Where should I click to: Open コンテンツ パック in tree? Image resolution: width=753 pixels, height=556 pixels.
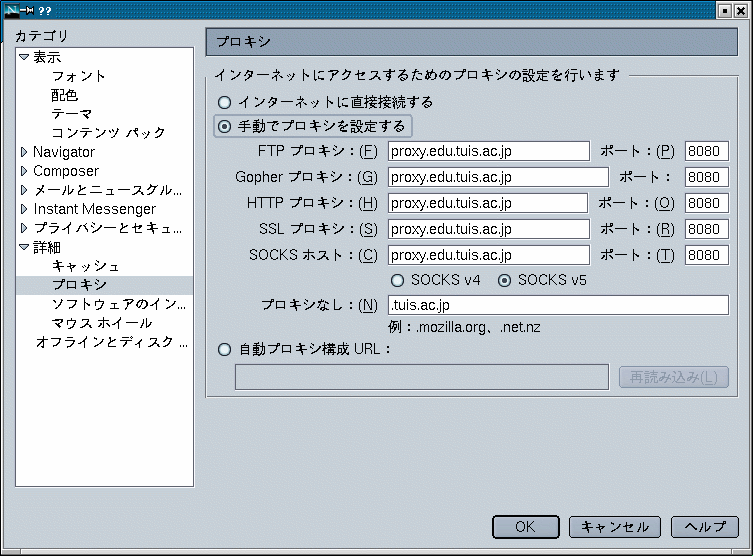pos(108,133)
